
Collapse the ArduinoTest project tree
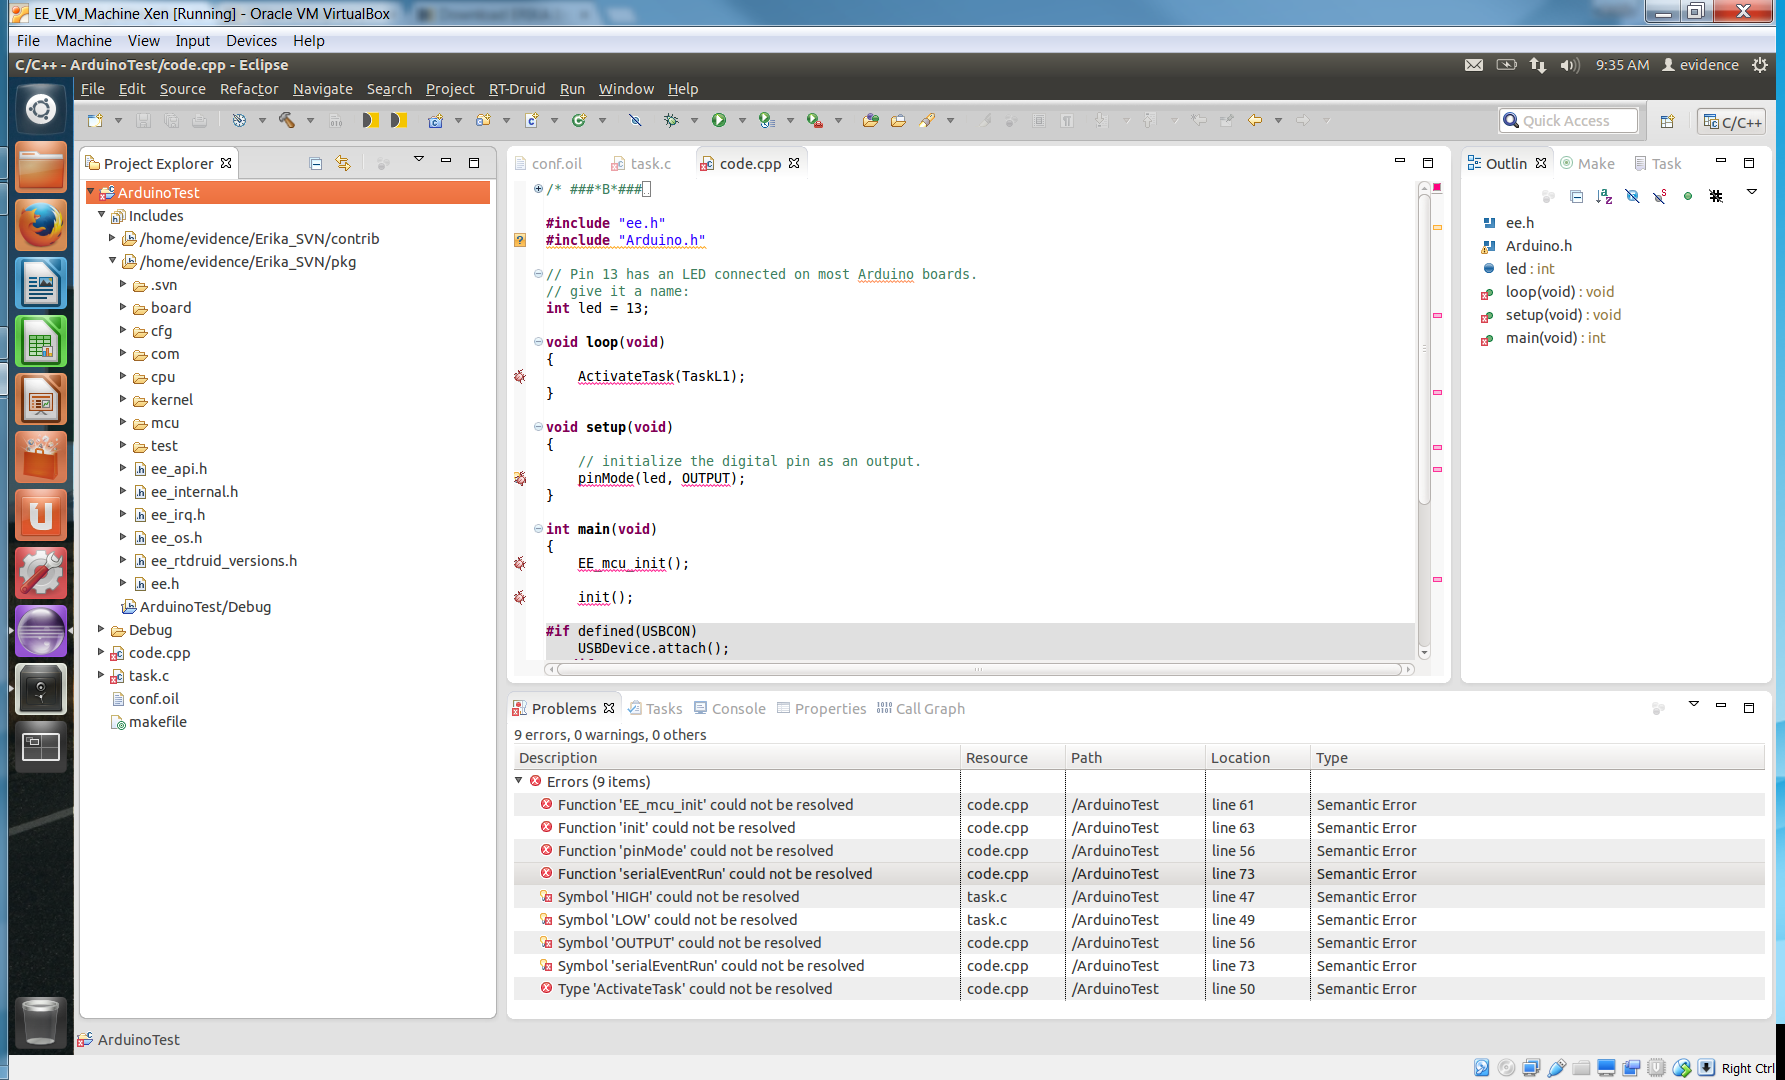click(91, 192)
